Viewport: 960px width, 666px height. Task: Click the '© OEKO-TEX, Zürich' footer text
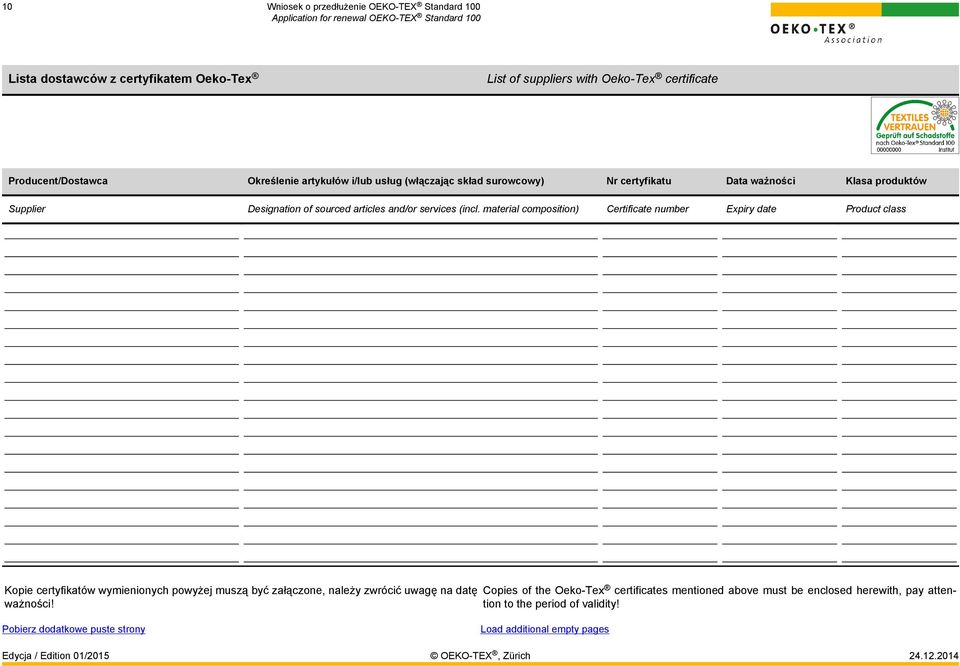480,656
